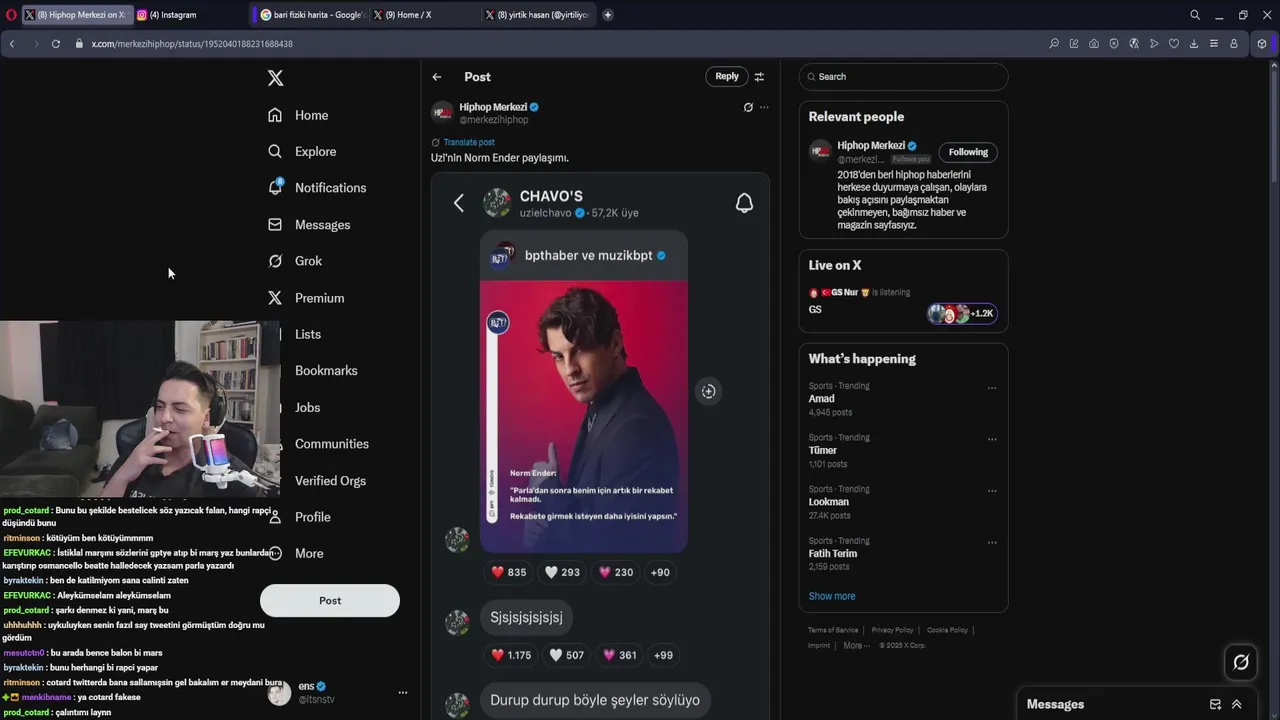Click the Following button for Hiphop Merkezi
The image size is (1280, 720).
coord(968,152)
